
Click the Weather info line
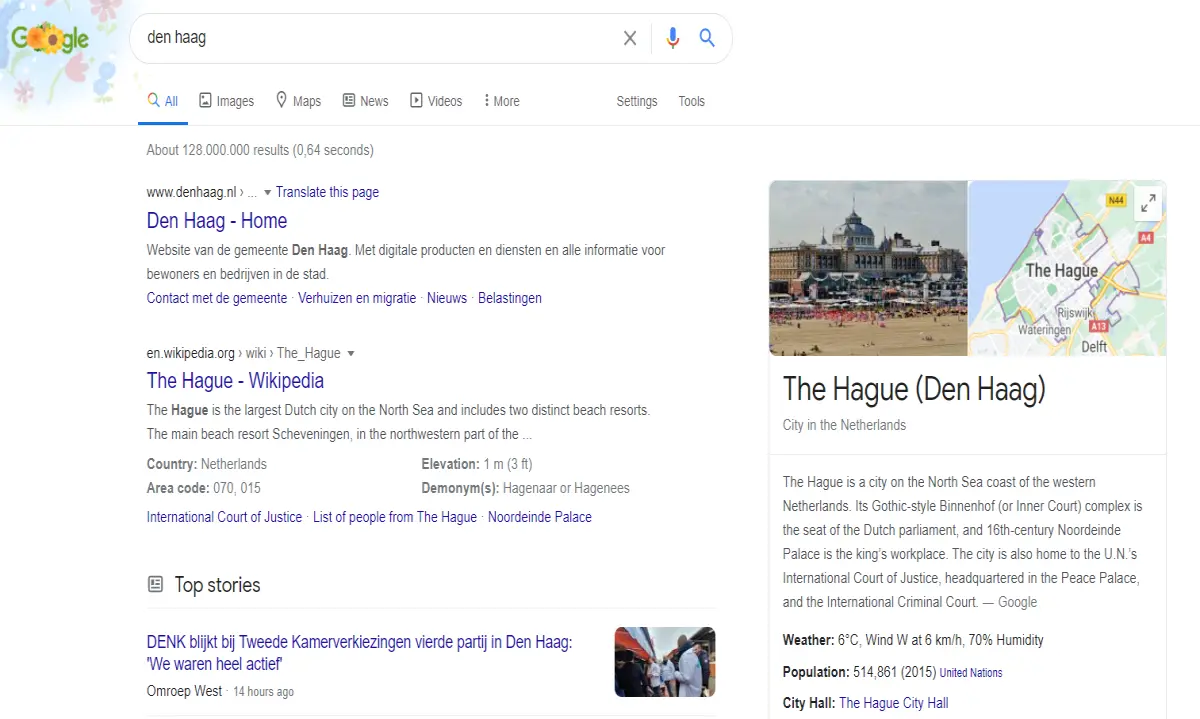(x=913, y=640)
